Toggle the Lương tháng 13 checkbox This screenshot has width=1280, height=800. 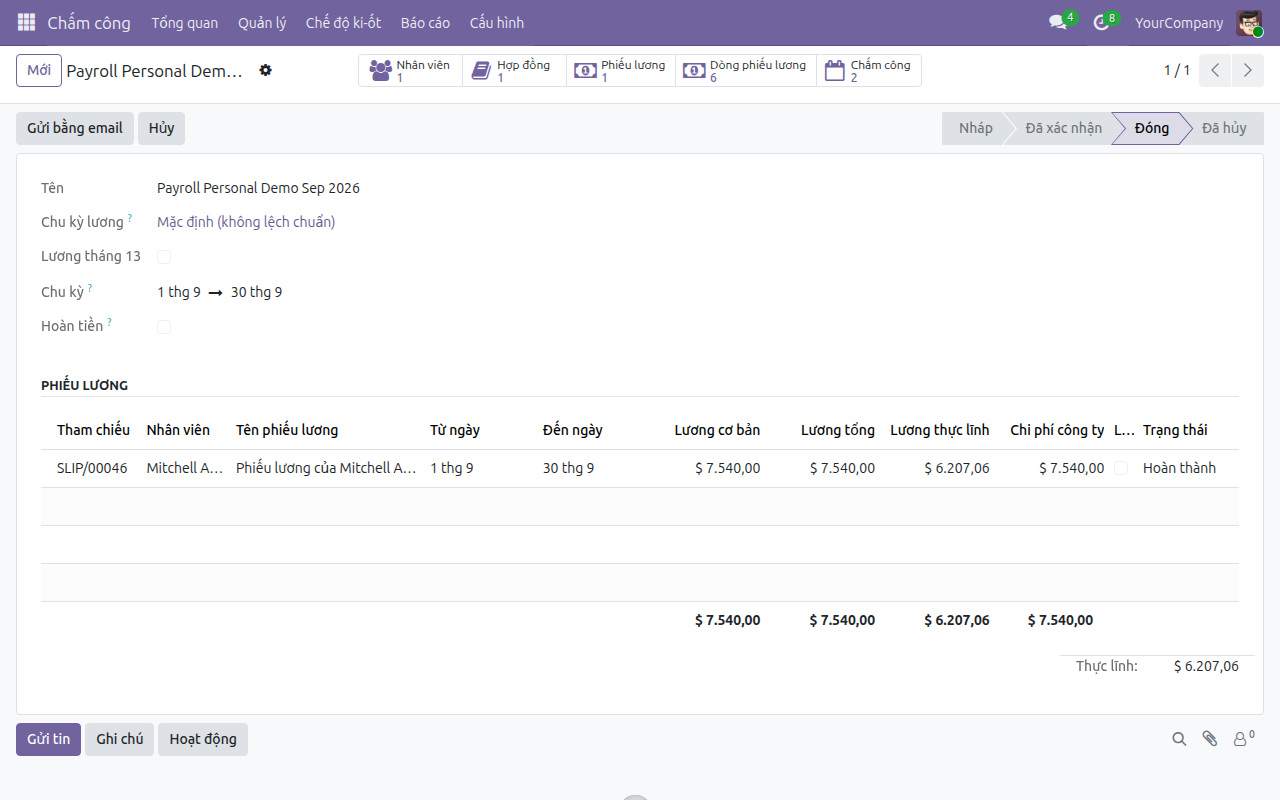point(164,257)
